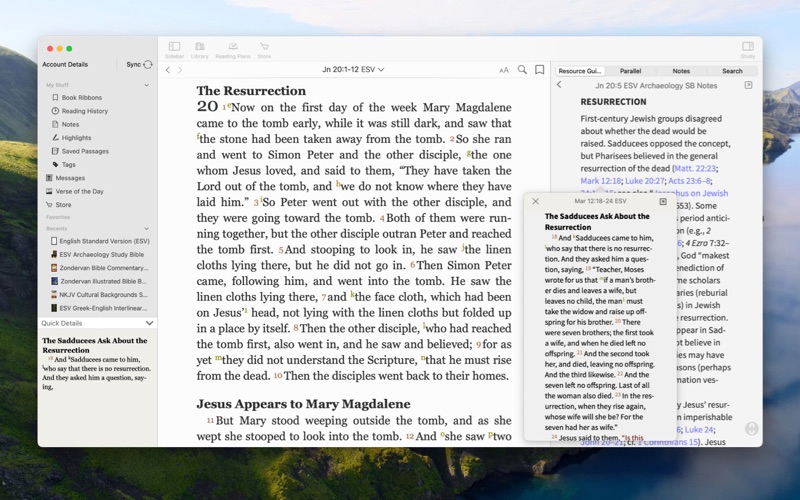Open the text size AA control
This screenshot has height=500, width=800.
[x=504, y=70]
